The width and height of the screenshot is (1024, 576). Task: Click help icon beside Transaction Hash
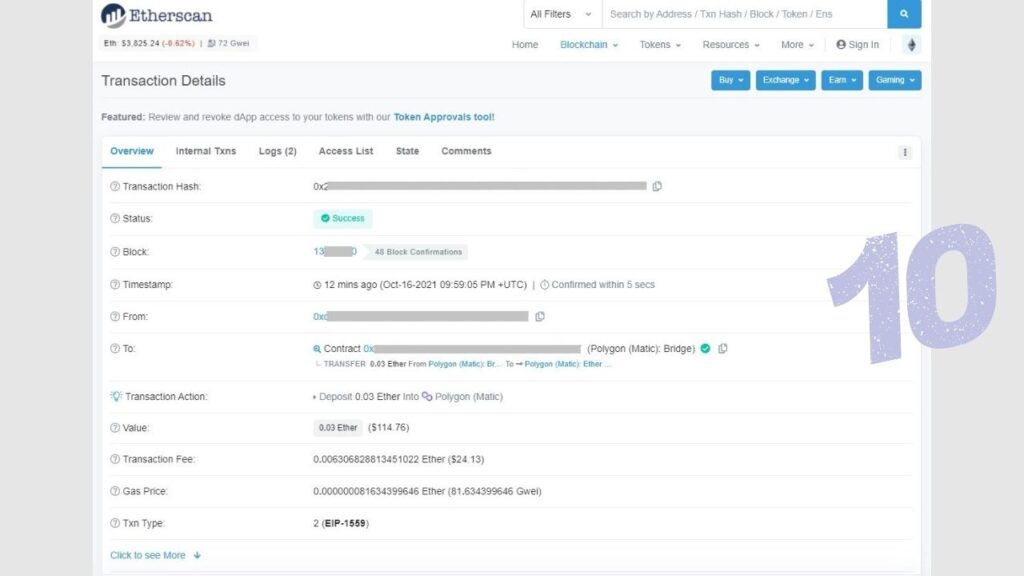(x=115, y=187)
